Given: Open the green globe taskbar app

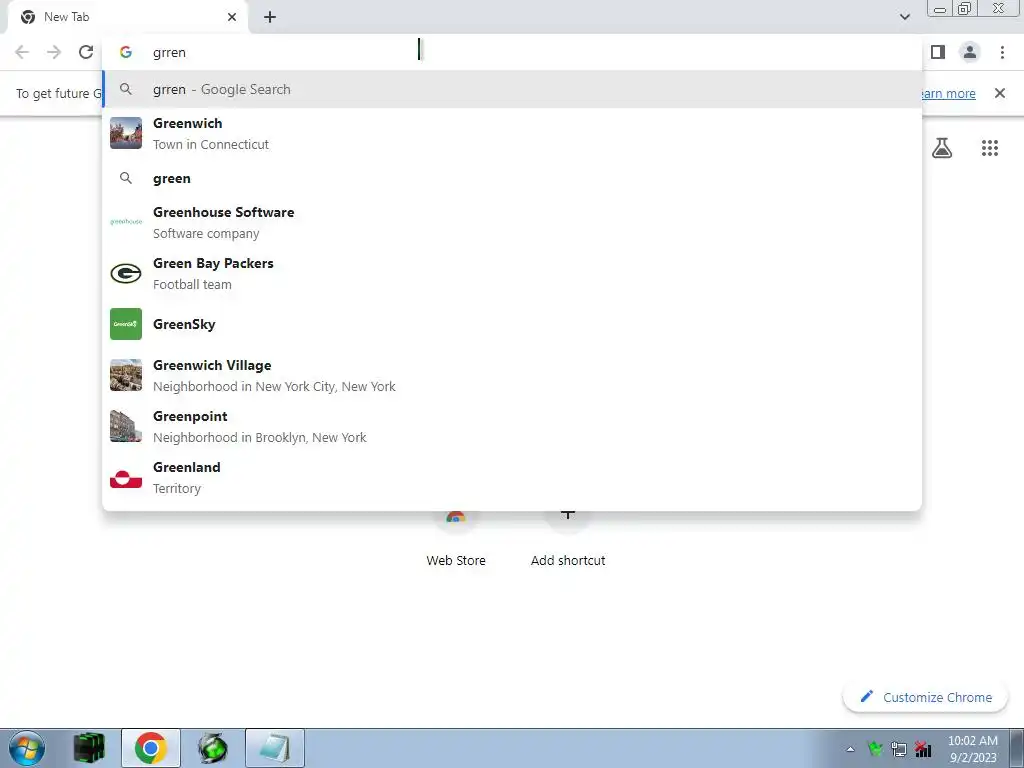Looking at the screenshot, I should coord(213,748).
